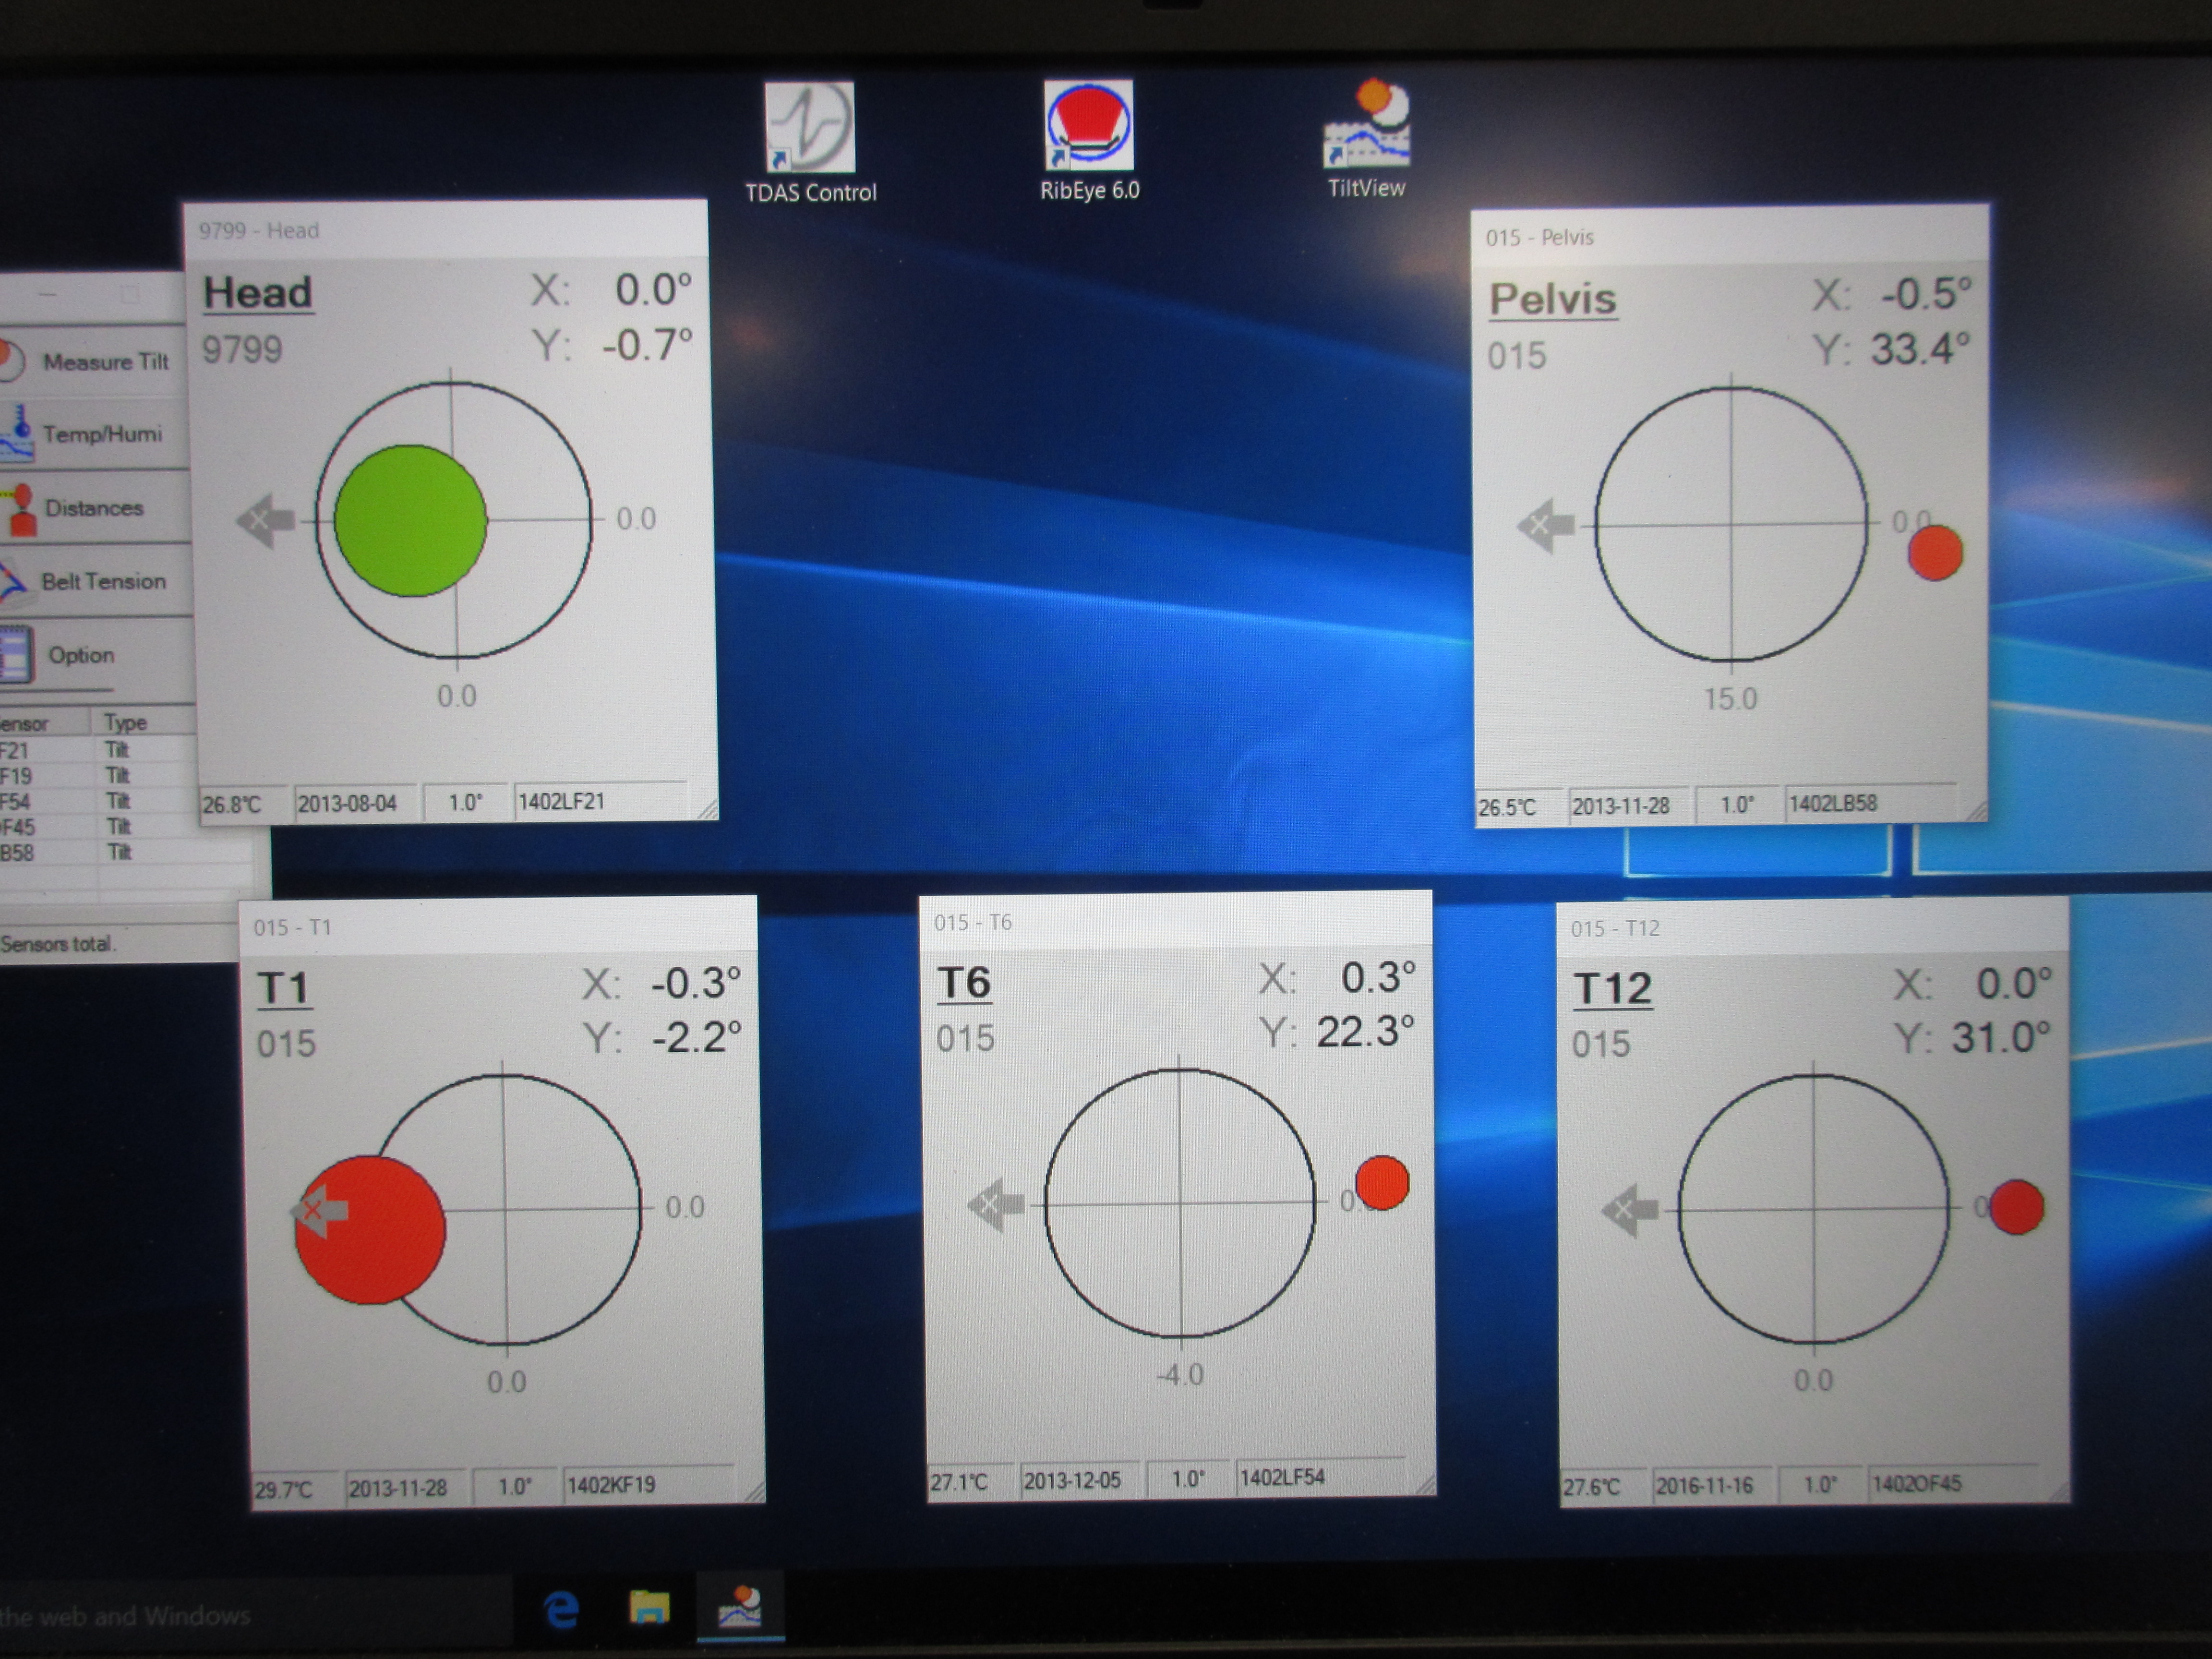Click the red tilt indicator in T12 window

(x=2016, y=1207)
